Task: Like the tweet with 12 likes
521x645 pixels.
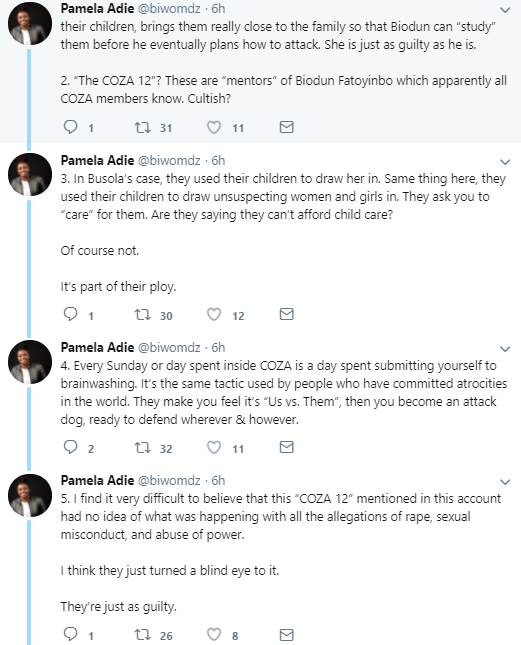Action: coord(214,314)
